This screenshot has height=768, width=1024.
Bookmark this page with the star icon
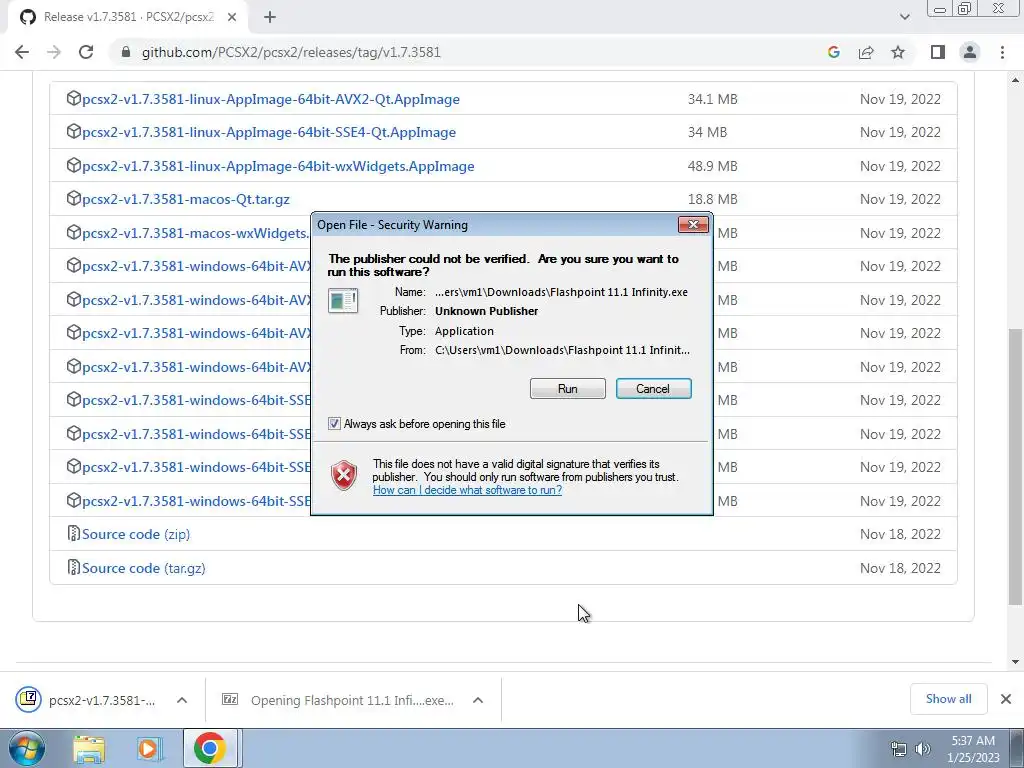tap(898, 52)
